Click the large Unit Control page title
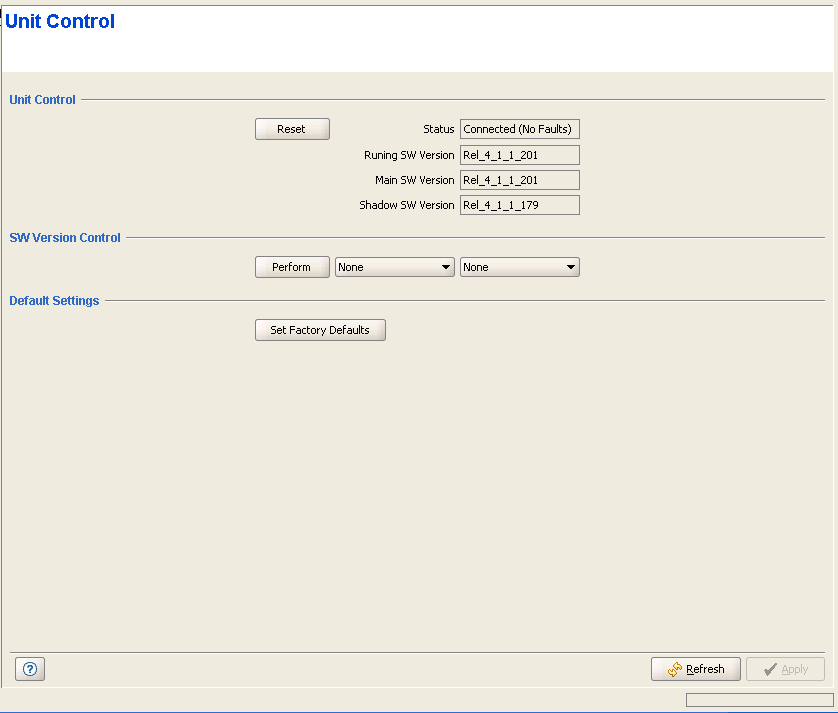The width and height of the screenshot is (838, 713). click(60, 21)
